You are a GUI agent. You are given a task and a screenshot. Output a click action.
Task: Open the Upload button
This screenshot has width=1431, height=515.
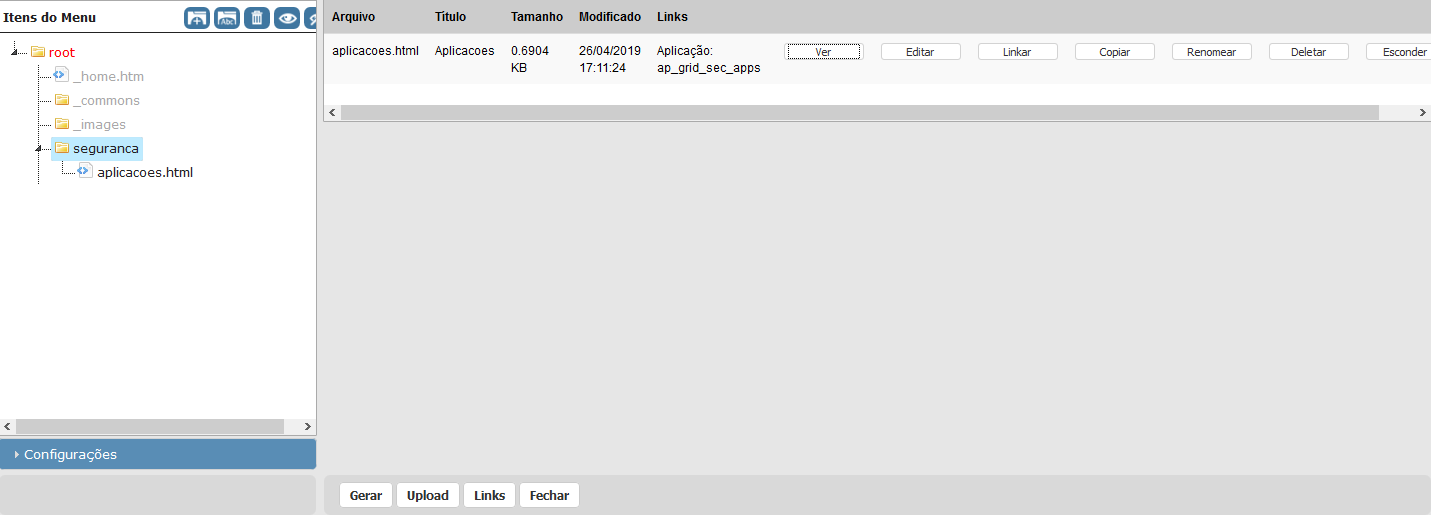point(427,495)
